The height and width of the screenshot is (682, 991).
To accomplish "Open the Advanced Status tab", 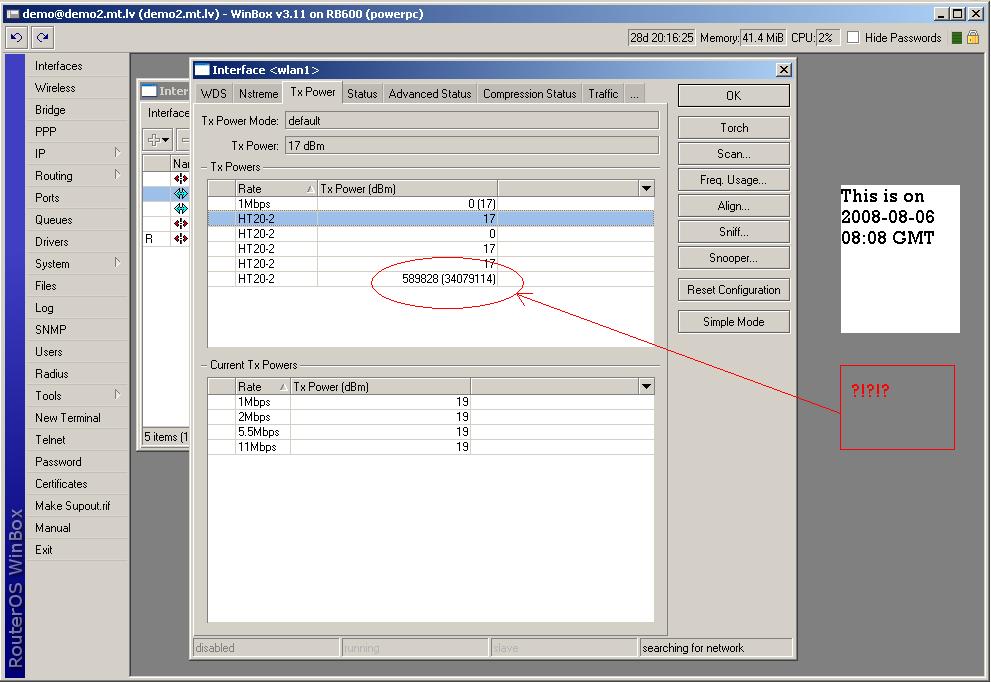I will point(430,94).
